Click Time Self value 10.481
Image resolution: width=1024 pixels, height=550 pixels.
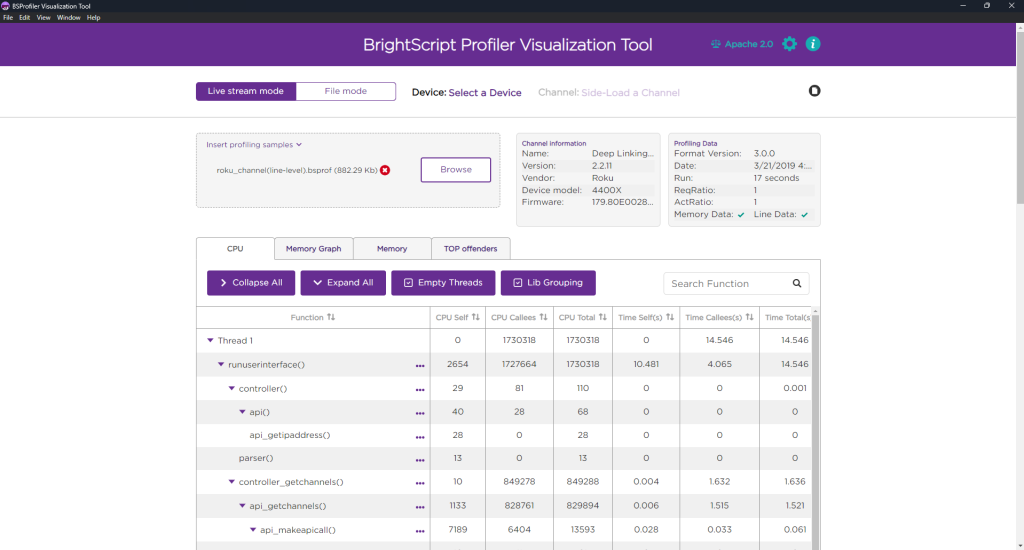[x=646, y=364]
